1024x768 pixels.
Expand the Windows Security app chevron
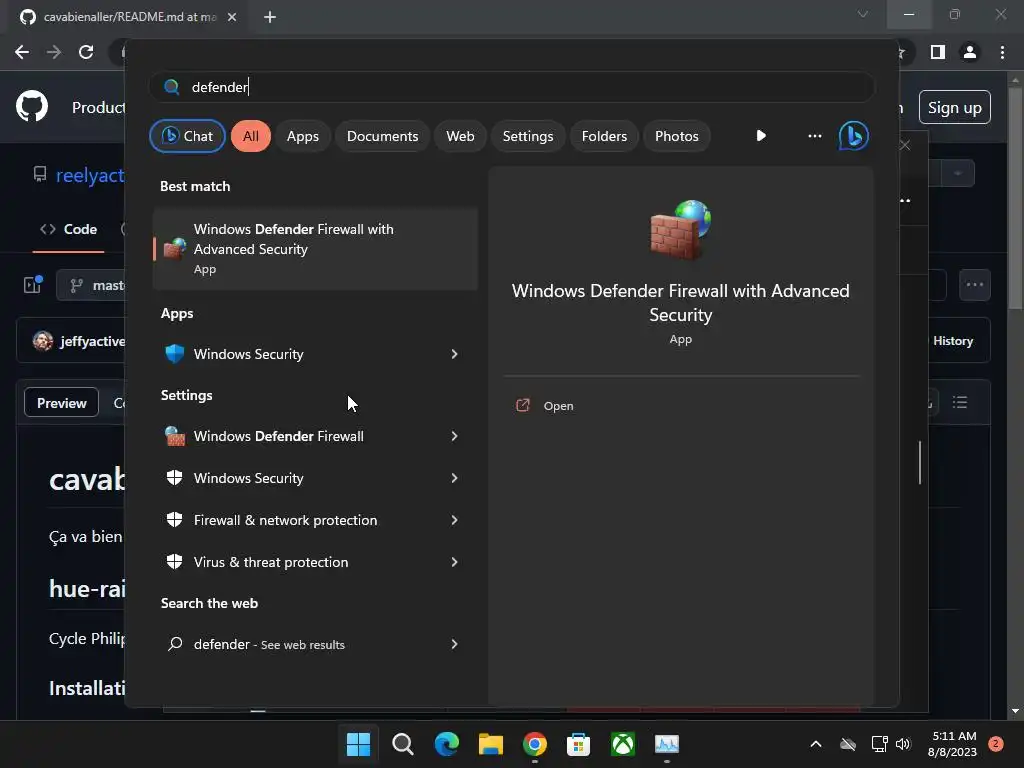pos(455,354)
